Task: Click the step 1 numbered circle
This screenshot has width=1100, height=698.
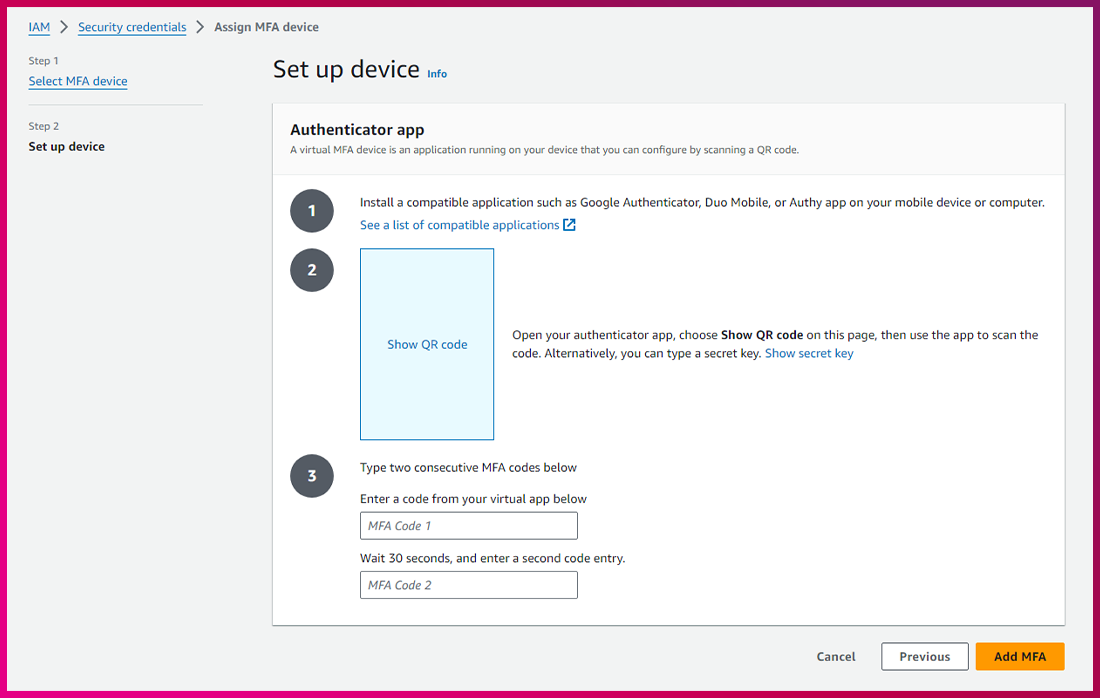Action: pos(311,211)
